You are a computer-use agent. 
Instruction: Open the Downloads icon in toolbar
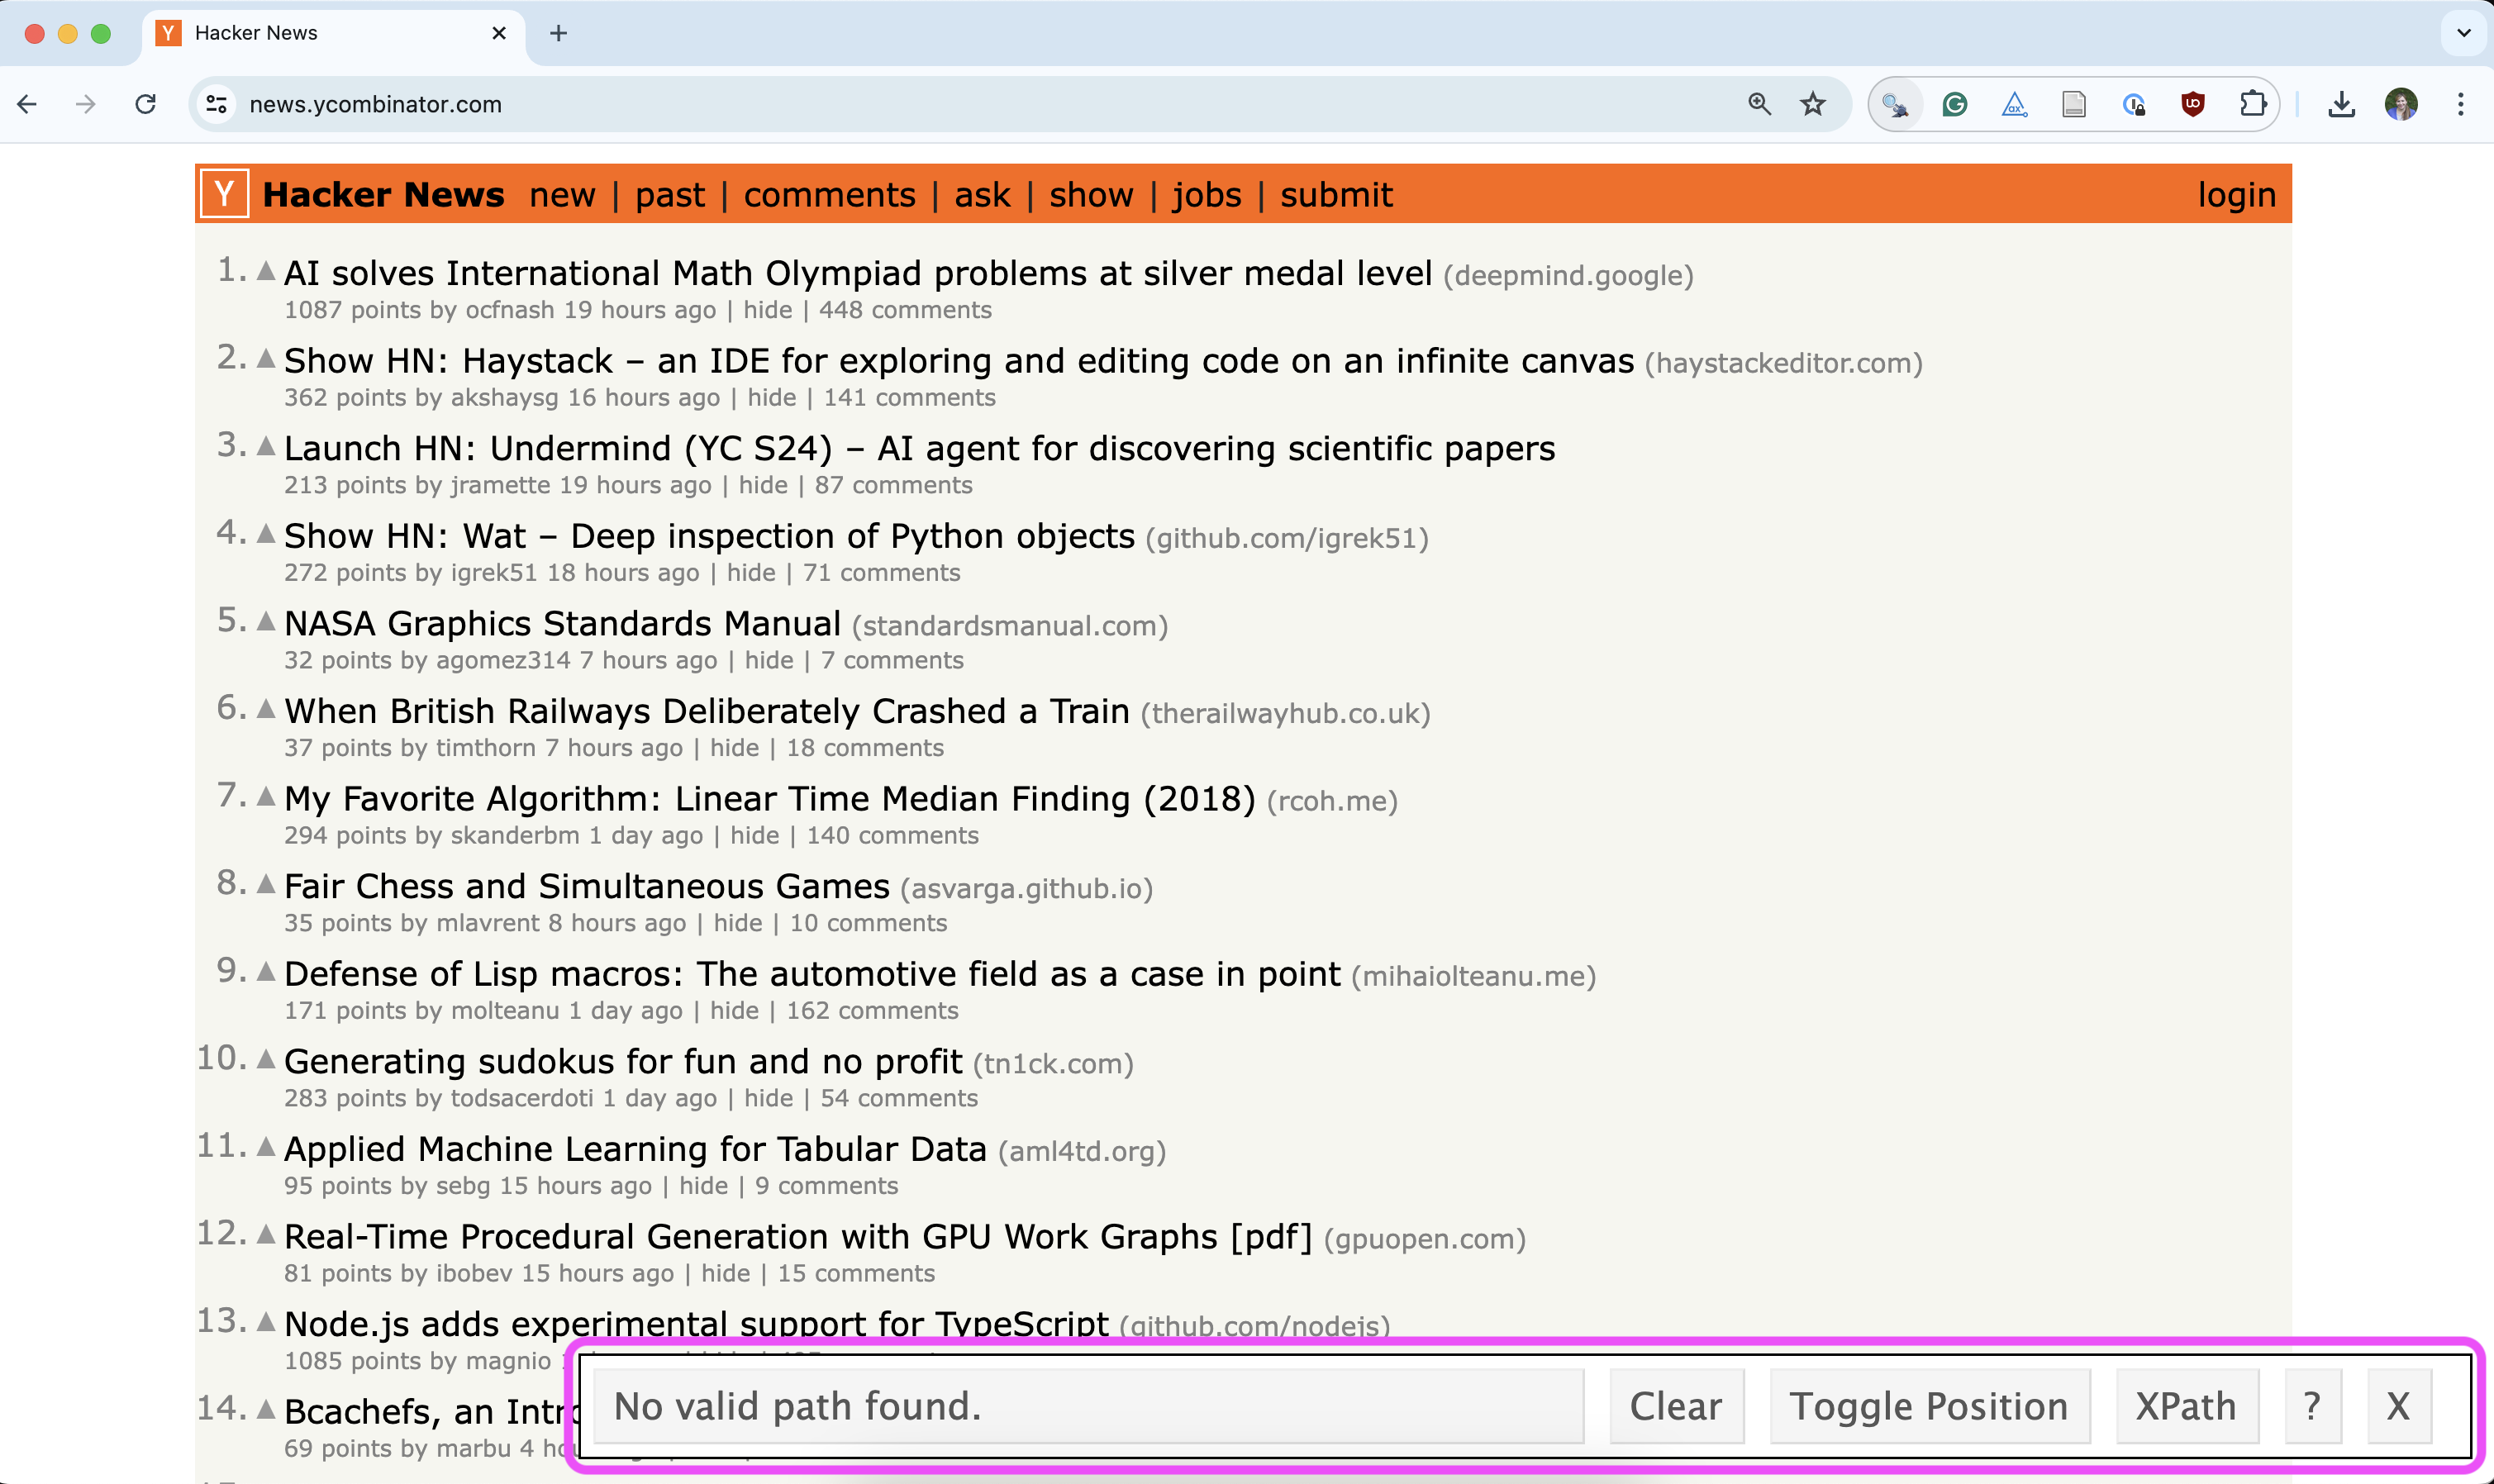pos(2341,104)
